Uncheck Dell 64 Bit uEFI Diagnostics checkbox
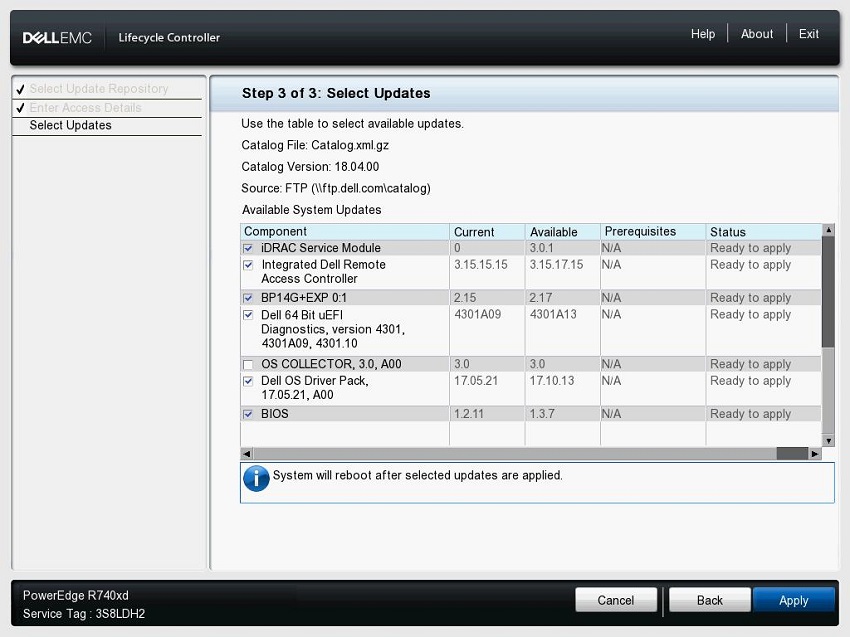The height and width of the screenshot is (637, 850). click(248, 315)
